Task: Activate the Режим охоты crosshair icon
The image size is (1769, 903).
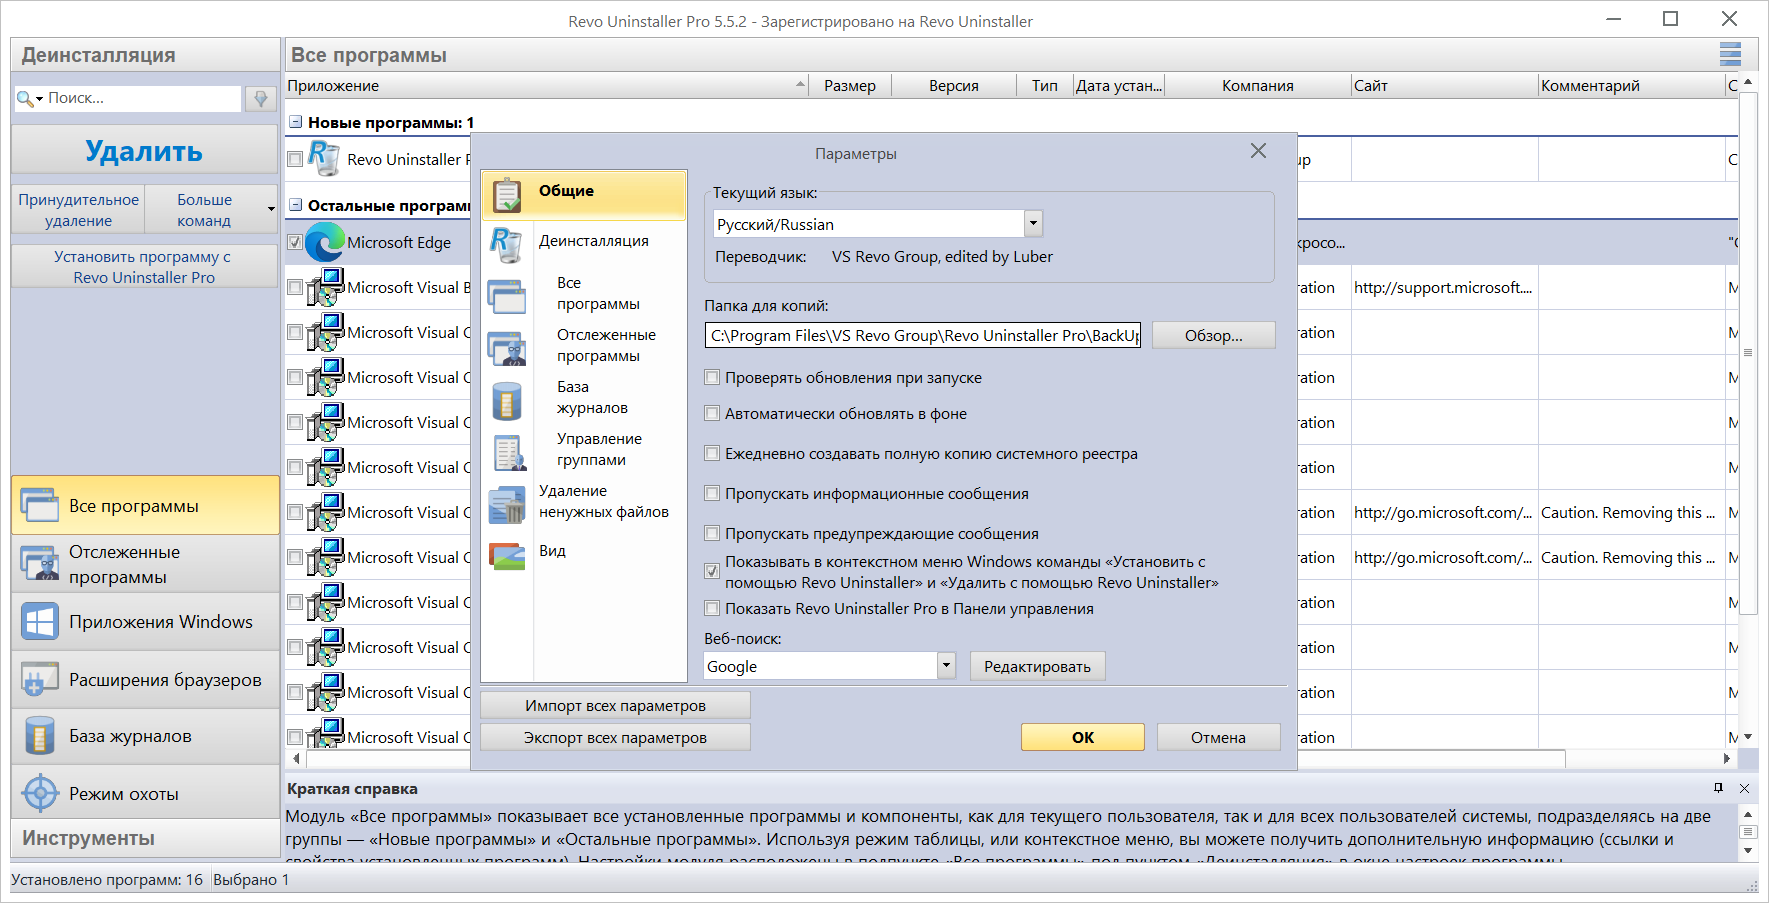Action: [40, 794]
